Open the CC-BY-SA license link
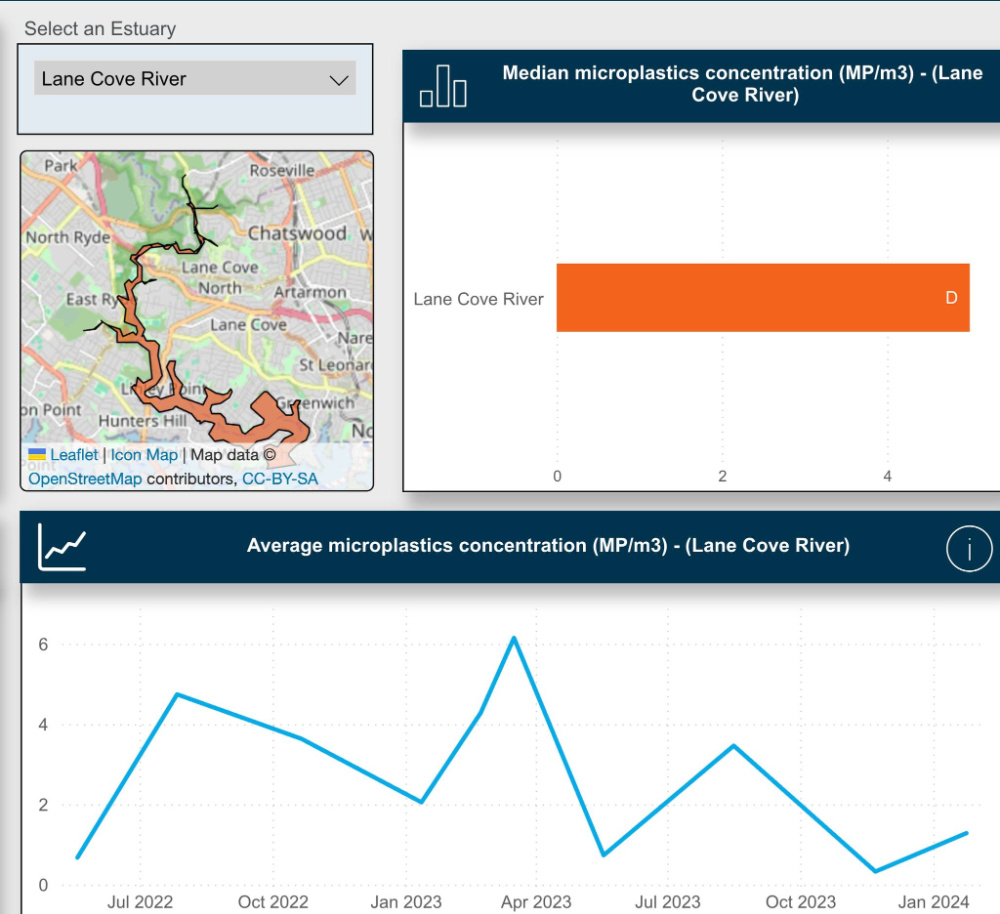The width and height of the screenshot is (1000, 914). (x=280, y=479)
